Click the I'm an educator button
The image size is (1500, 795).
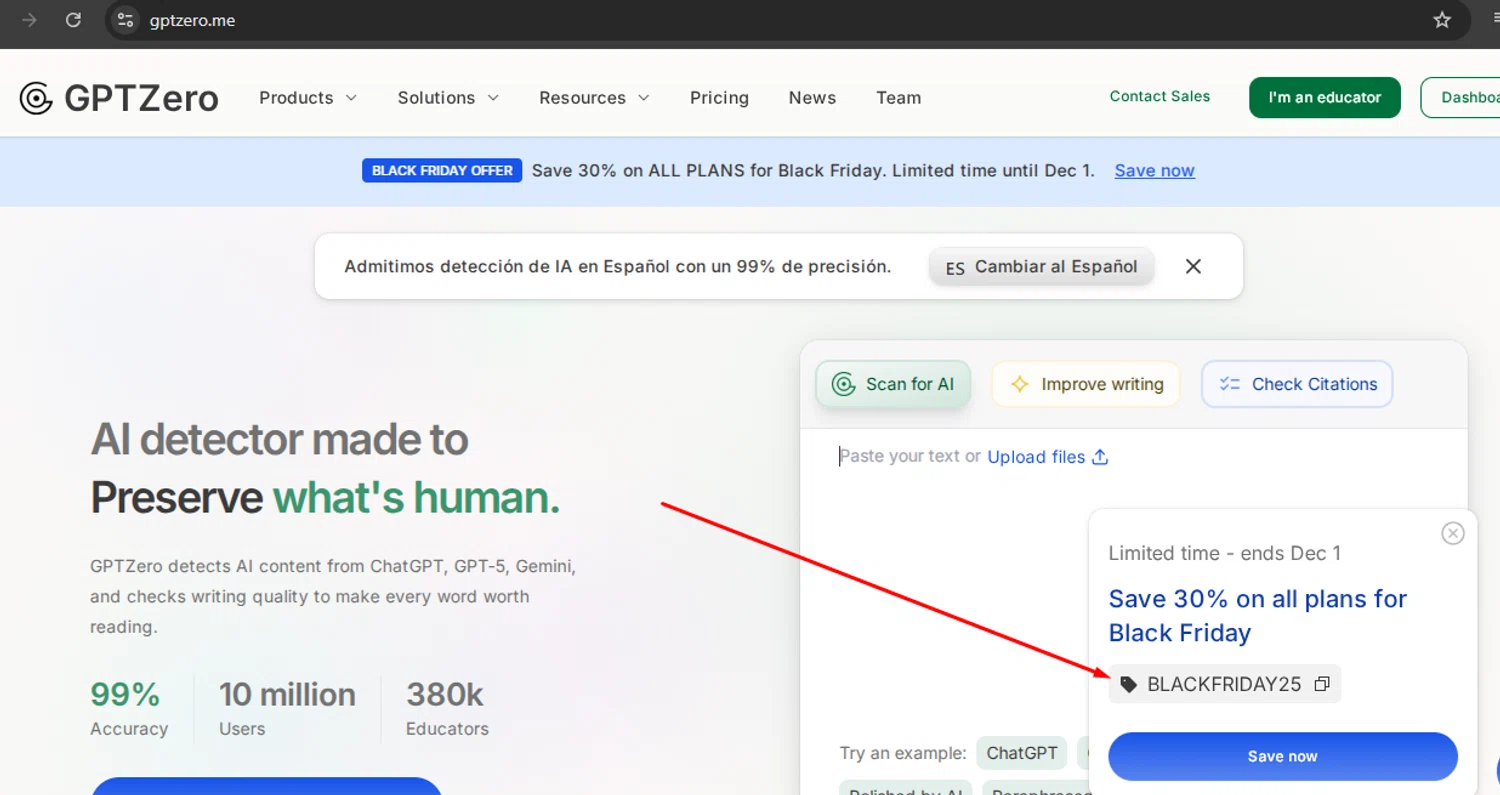point(1325,98)
